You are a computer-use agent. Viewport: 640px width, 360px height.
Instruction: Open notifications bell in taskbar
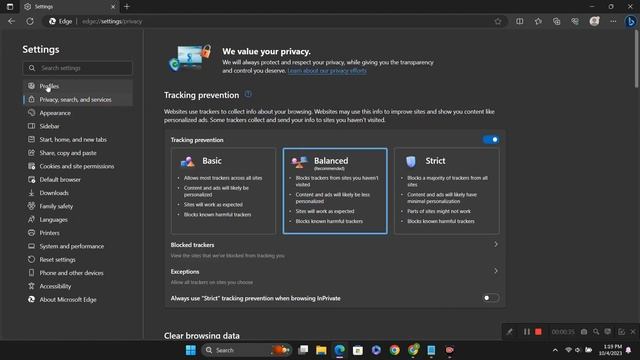629,350
